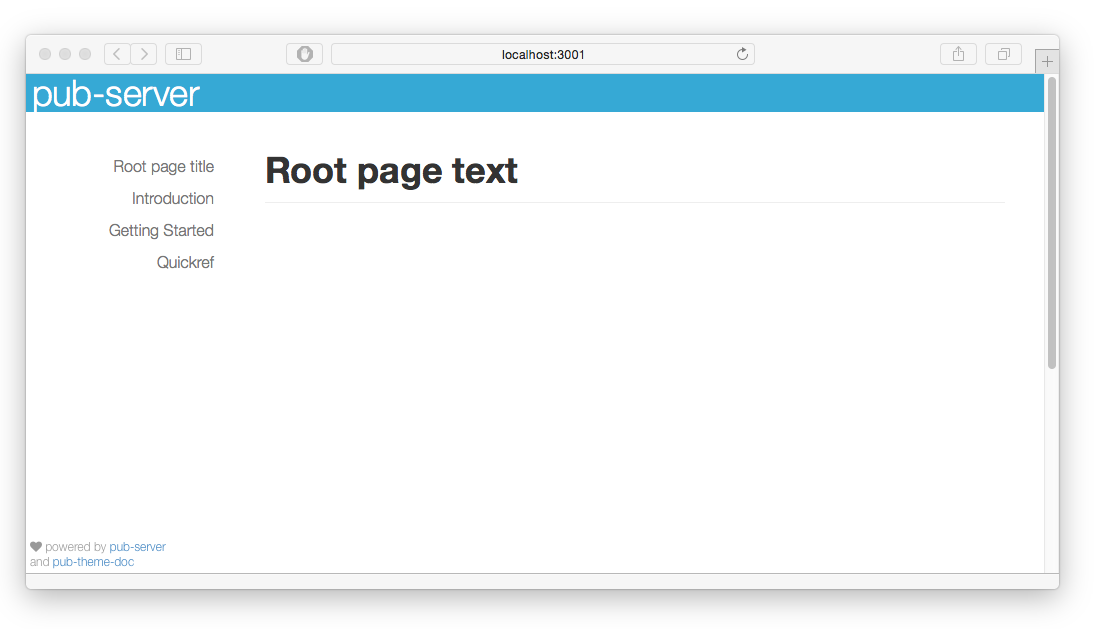Click the pub-server header title

pos(116,93)
